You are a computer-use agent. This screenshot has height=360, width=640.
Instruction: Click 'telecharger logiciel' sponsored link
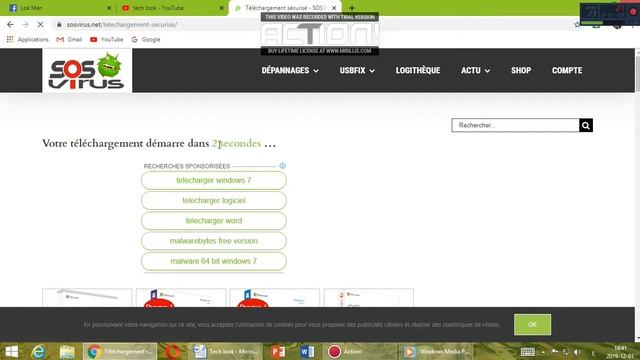[213, 200]
